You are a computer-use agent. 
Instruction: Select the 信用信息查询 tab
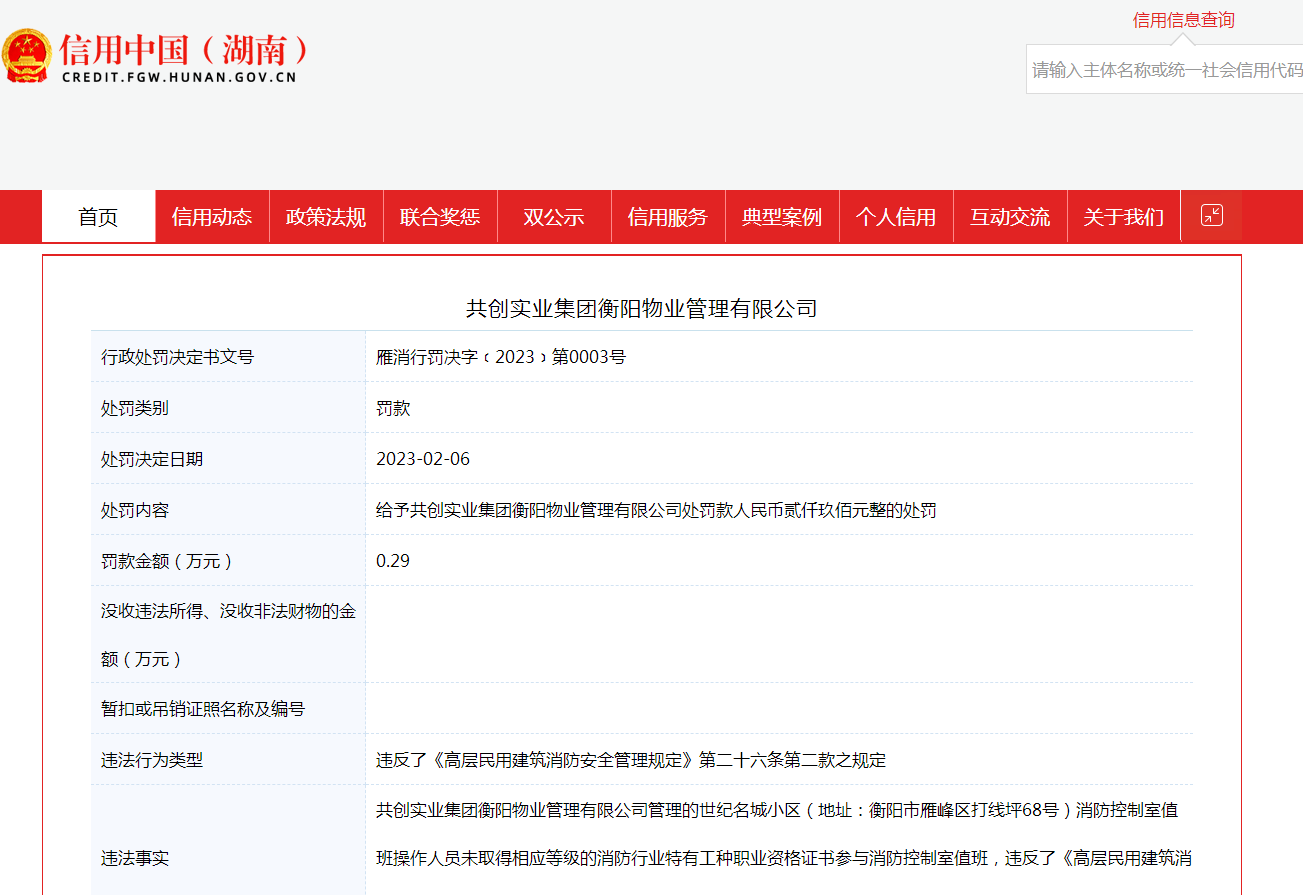(1183, 20)
